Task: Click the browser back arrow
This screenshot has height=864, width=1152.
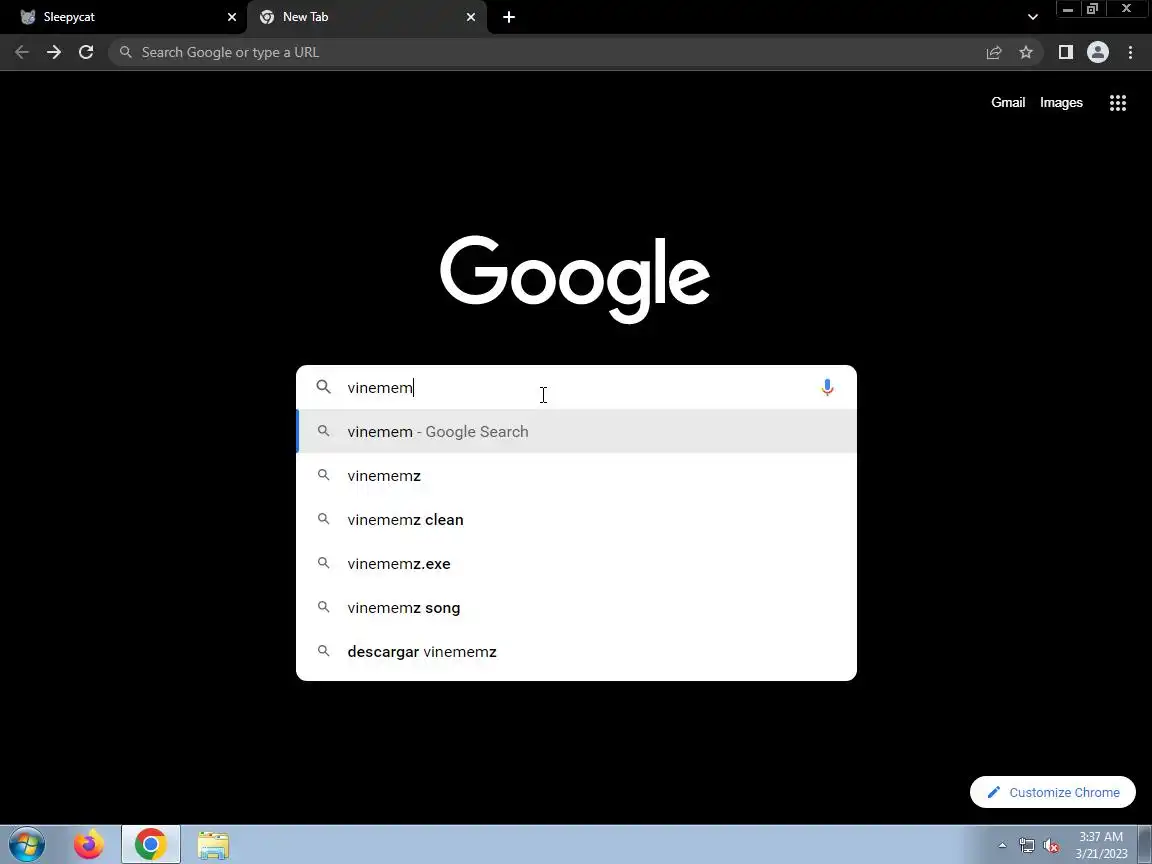Action: (x=22, y=52)
